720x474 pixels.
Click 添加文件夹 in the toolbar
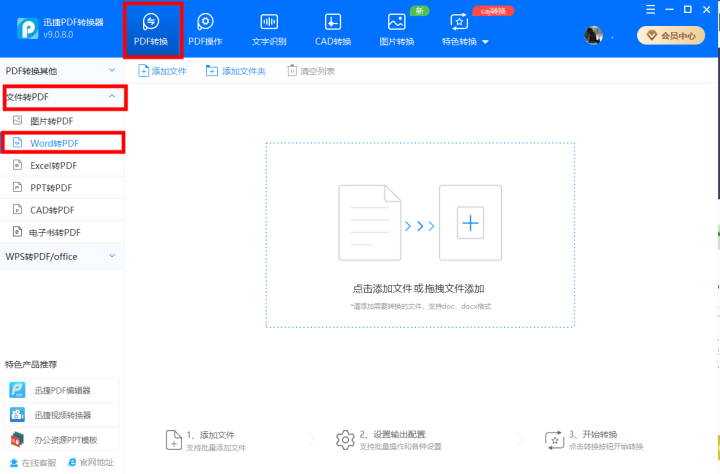pyautogui.click(x=236, y=71)
